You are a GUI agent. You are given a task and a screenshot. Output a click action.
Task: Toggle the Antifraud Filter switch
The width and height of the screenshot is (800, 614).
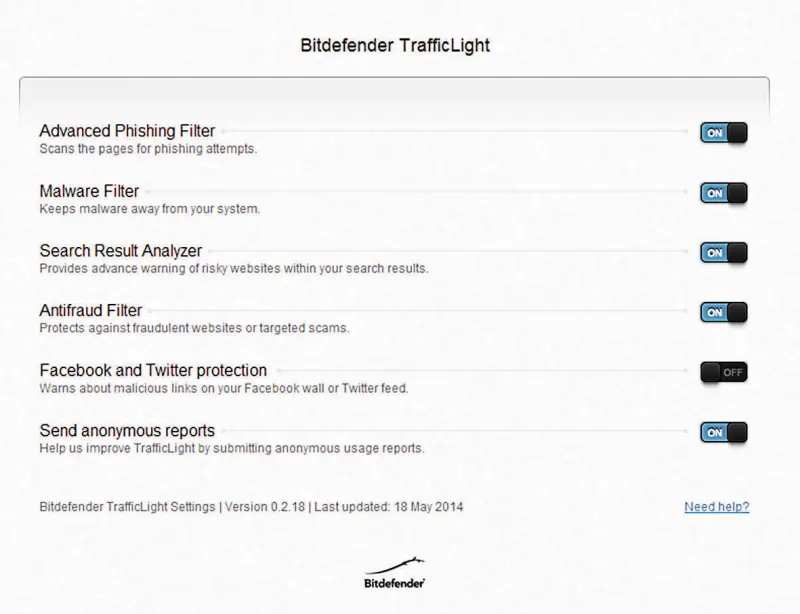[724, 313]
